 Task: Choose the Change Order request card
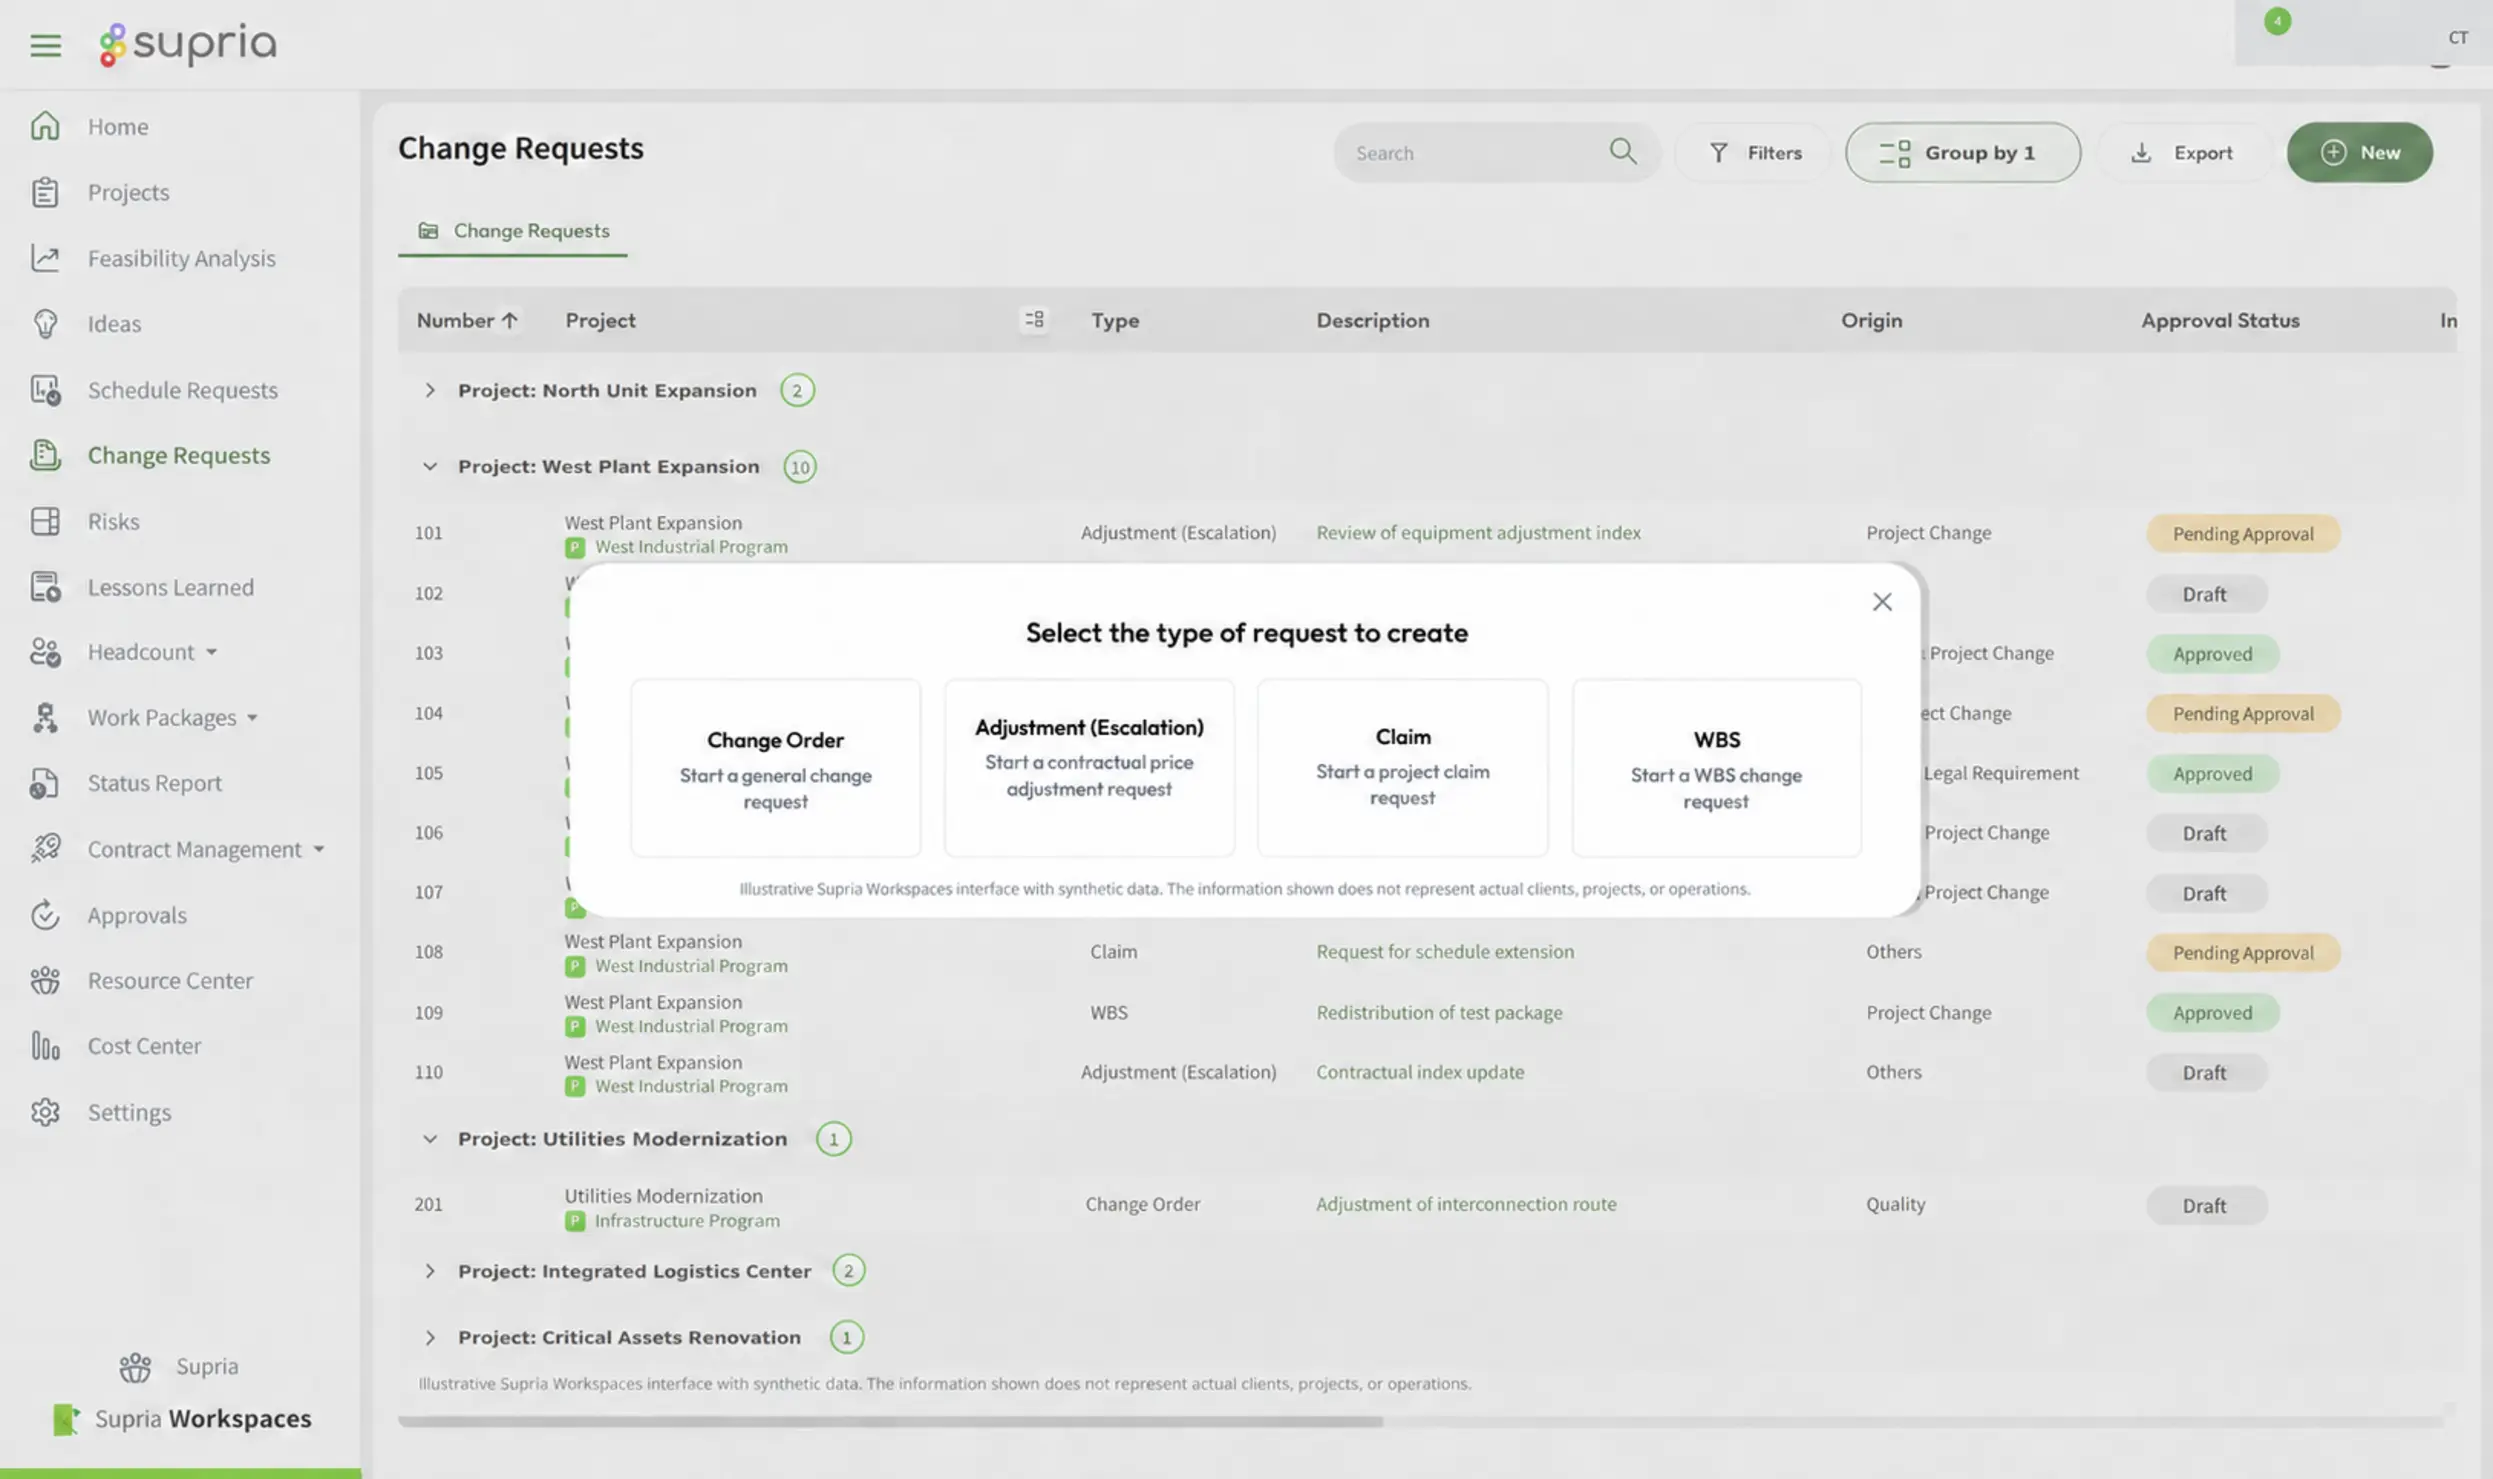click(775, 768)
